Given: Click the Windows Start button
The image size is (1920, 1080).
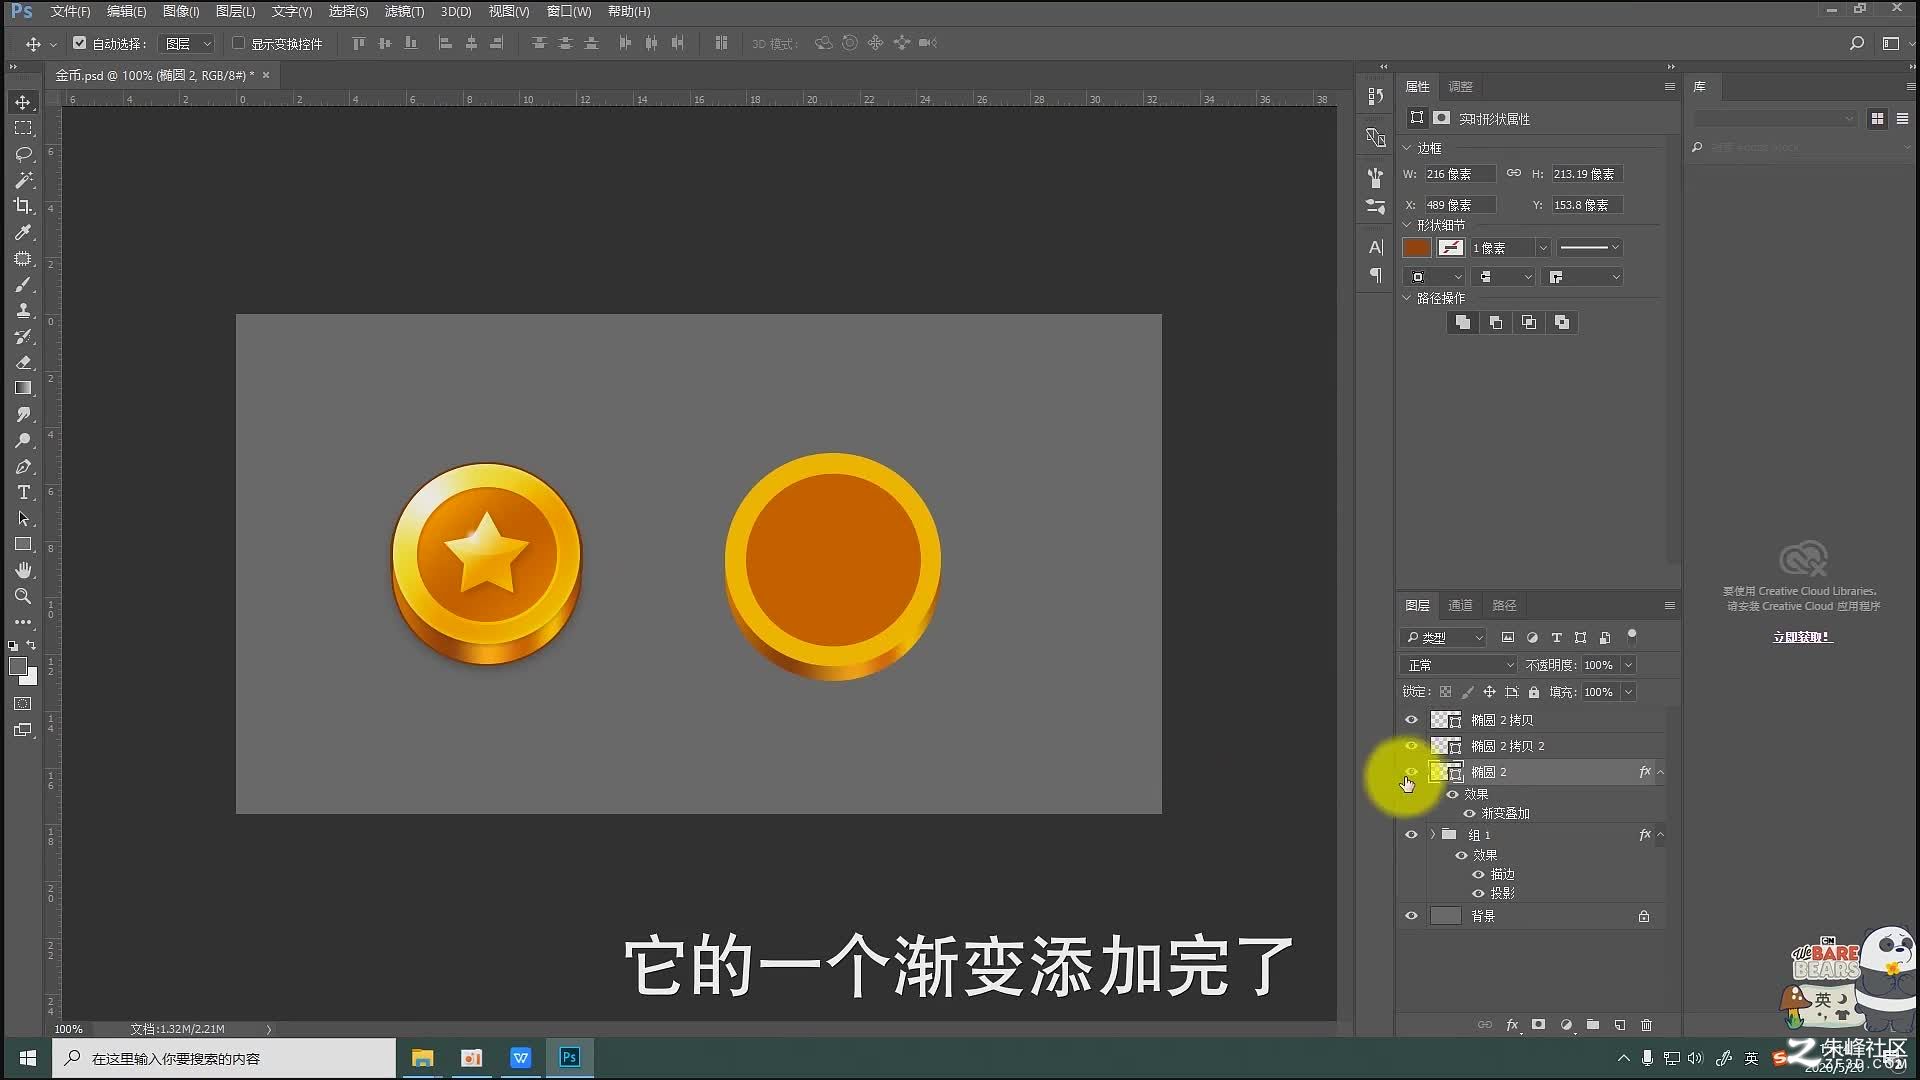Looking at the screenshot, I should (x=28, y=1058).
